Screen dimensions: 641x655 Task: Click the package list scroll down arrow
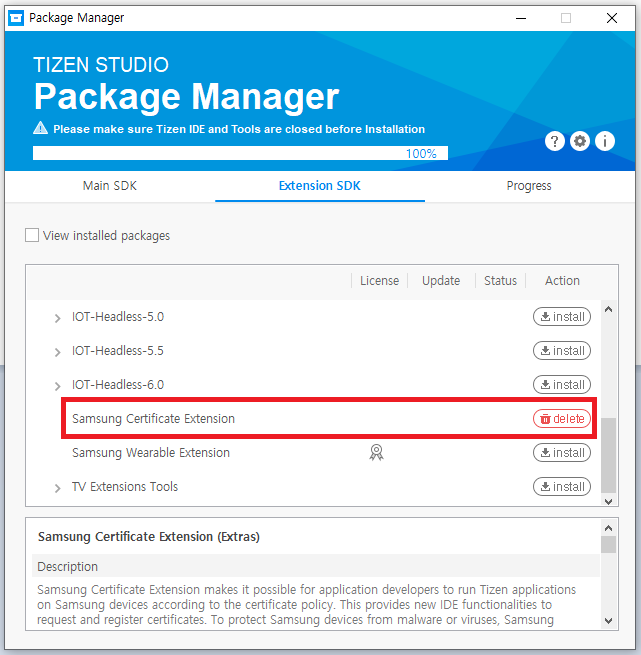[608, 501]
